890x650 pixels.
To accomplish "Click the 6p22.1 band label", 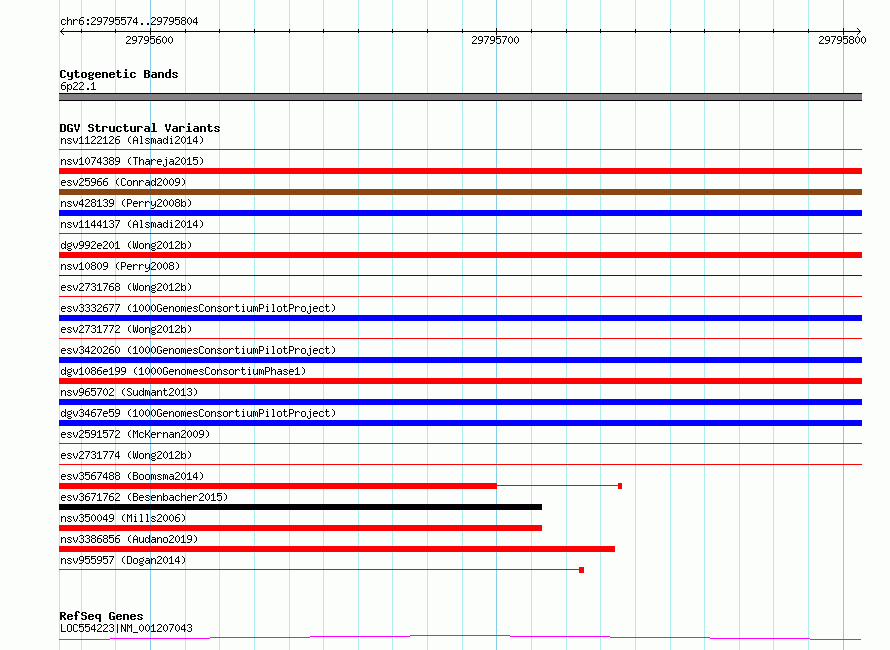I will [x=78, y=86].
